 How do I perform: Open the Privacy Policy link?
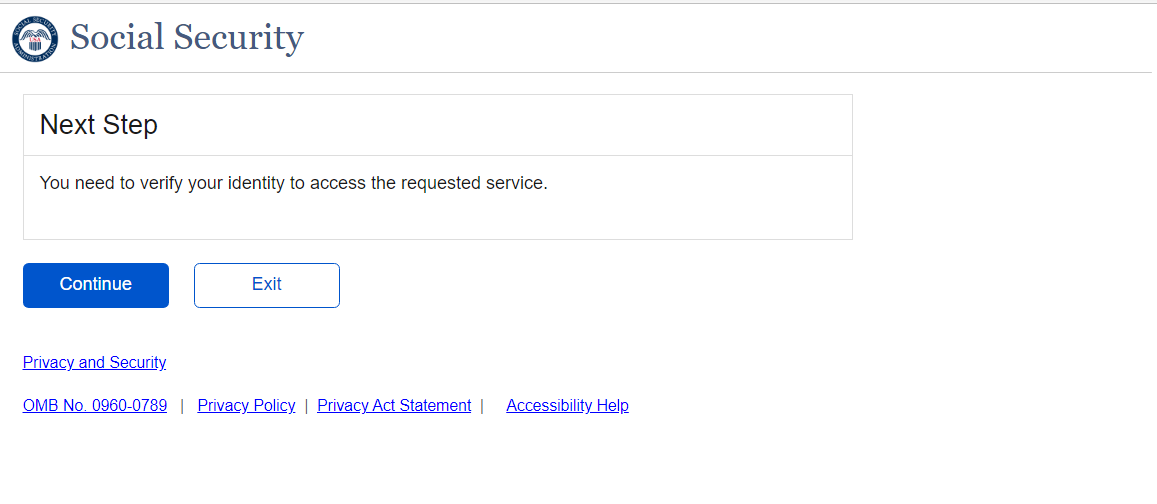coord(246,405)
